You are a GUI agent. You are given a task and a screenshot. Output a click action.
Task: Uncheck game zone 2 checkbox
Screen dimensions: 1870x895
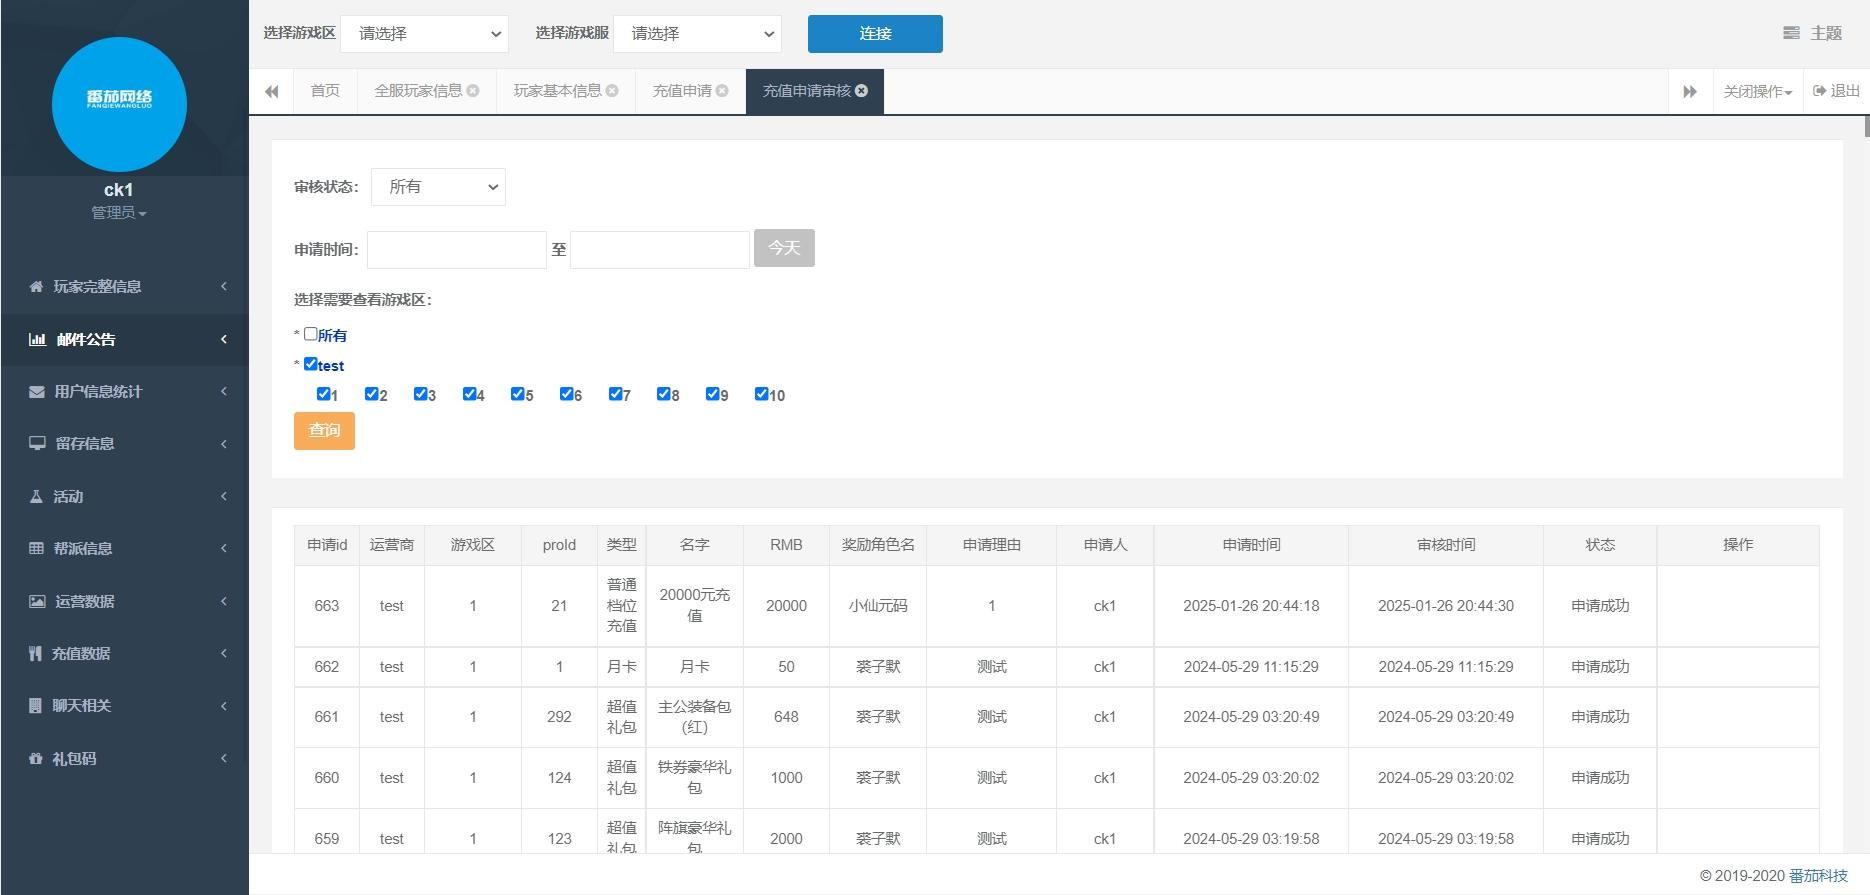(x=372, y=394)
